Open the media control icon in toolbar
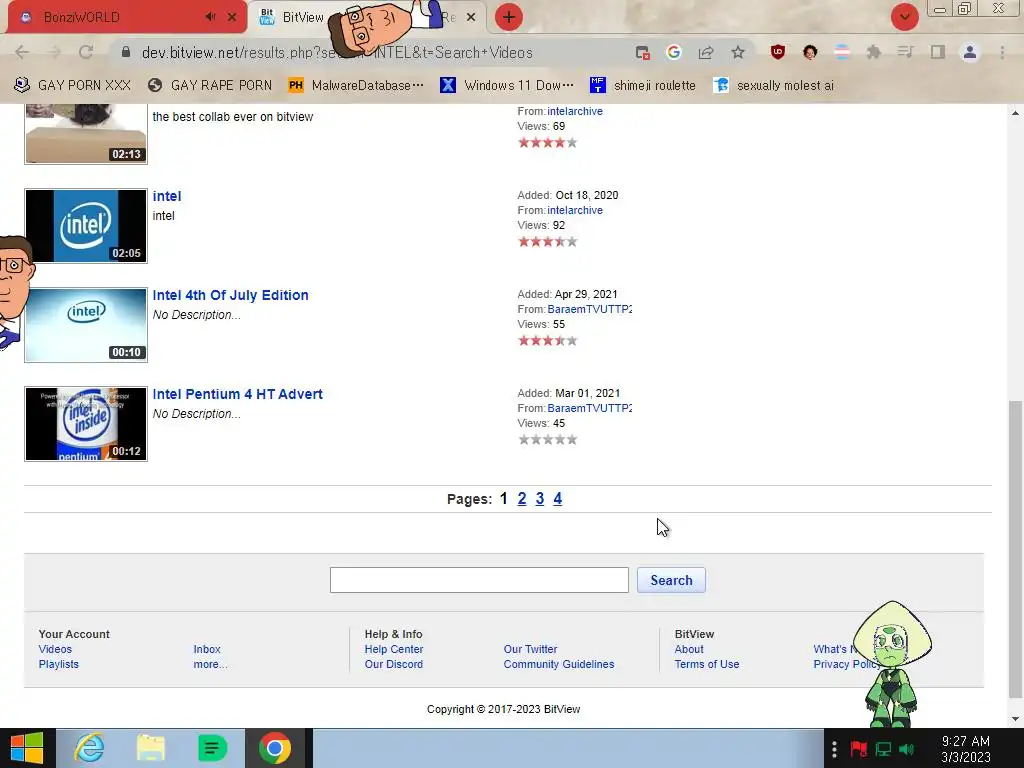 [905, 52]
